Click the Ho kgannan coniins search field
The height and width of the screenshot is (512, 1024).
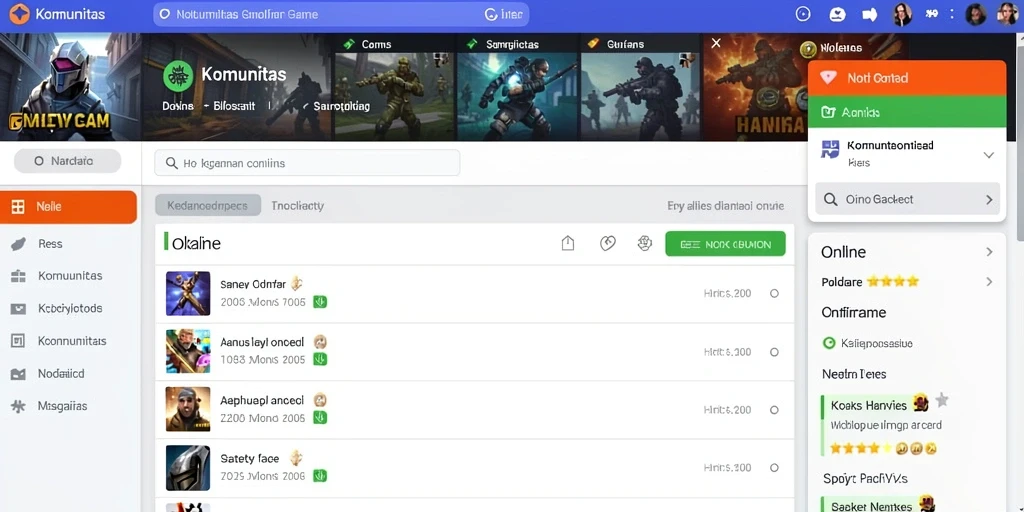tap(307, 163)
